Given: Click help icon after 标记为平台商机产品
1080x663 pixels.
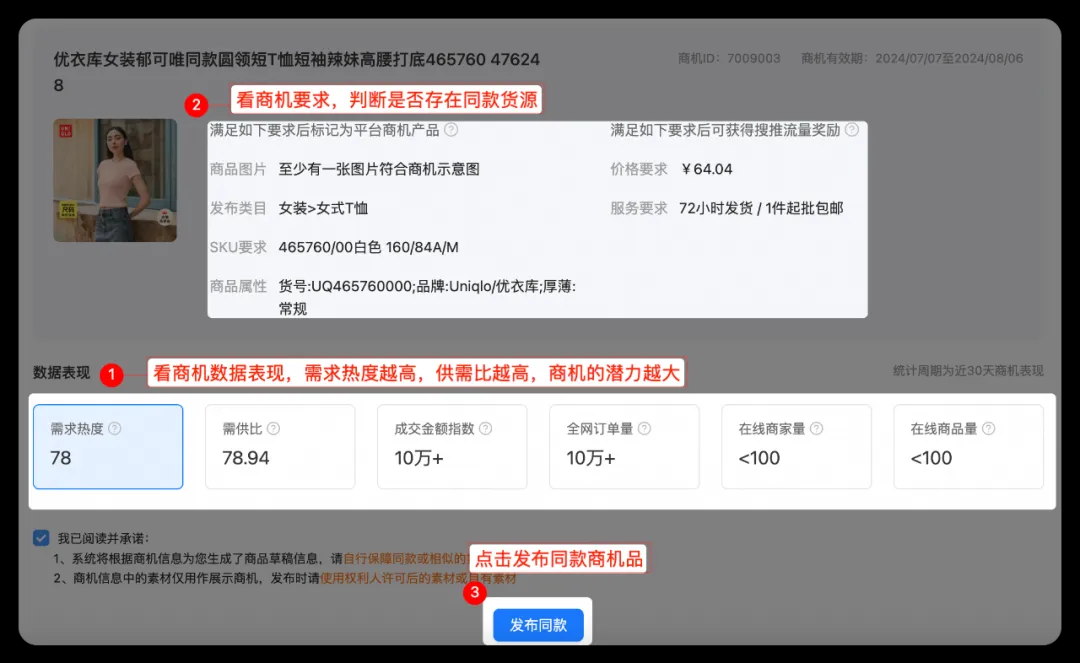Looking at the screenshot, I should click(451, 130).
